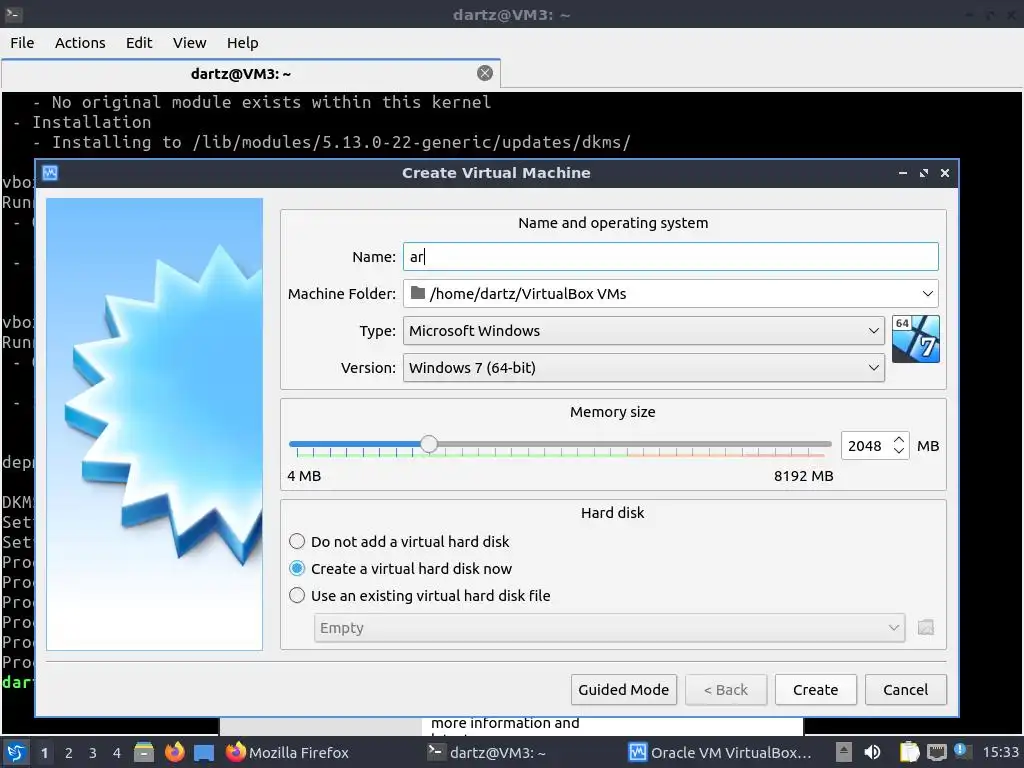Open the start menu bird icon

click(16, 752)
